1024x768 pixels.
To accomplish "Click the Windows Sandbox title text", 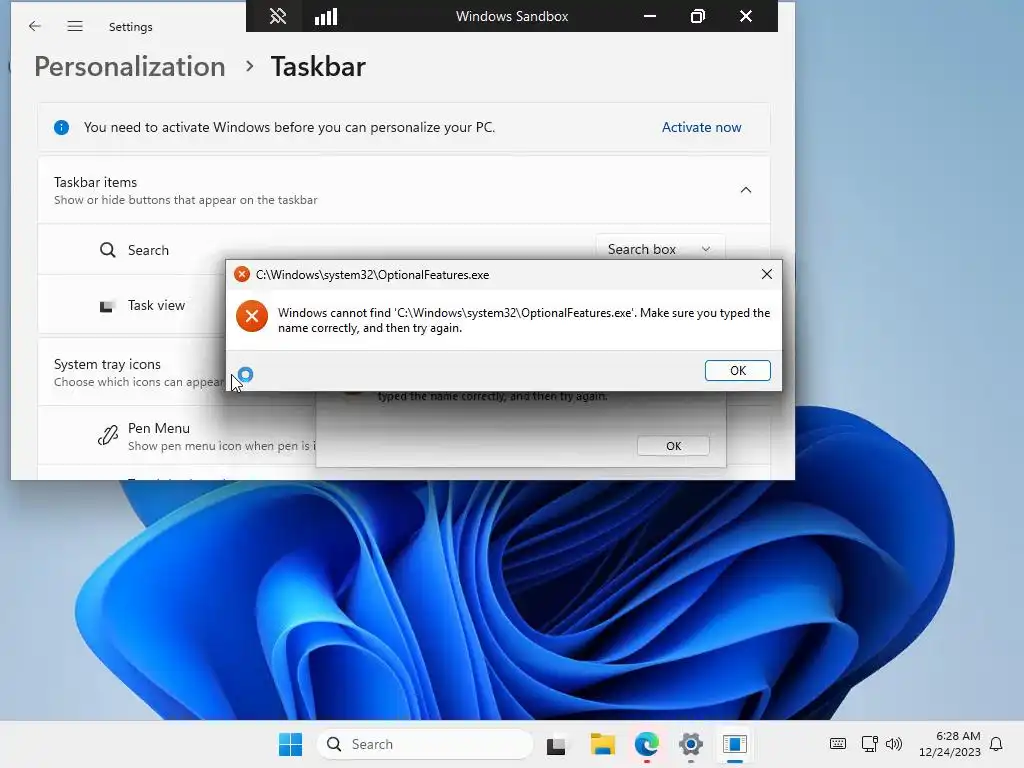I will pos(512,16).
